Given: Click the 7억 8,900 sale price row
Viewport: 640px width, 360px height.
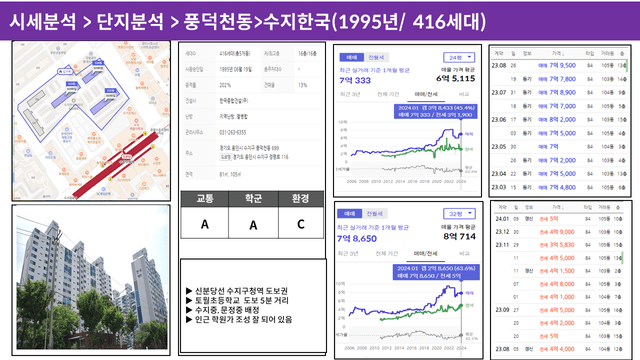Looking at the screenshot, I should pos(559,93).
